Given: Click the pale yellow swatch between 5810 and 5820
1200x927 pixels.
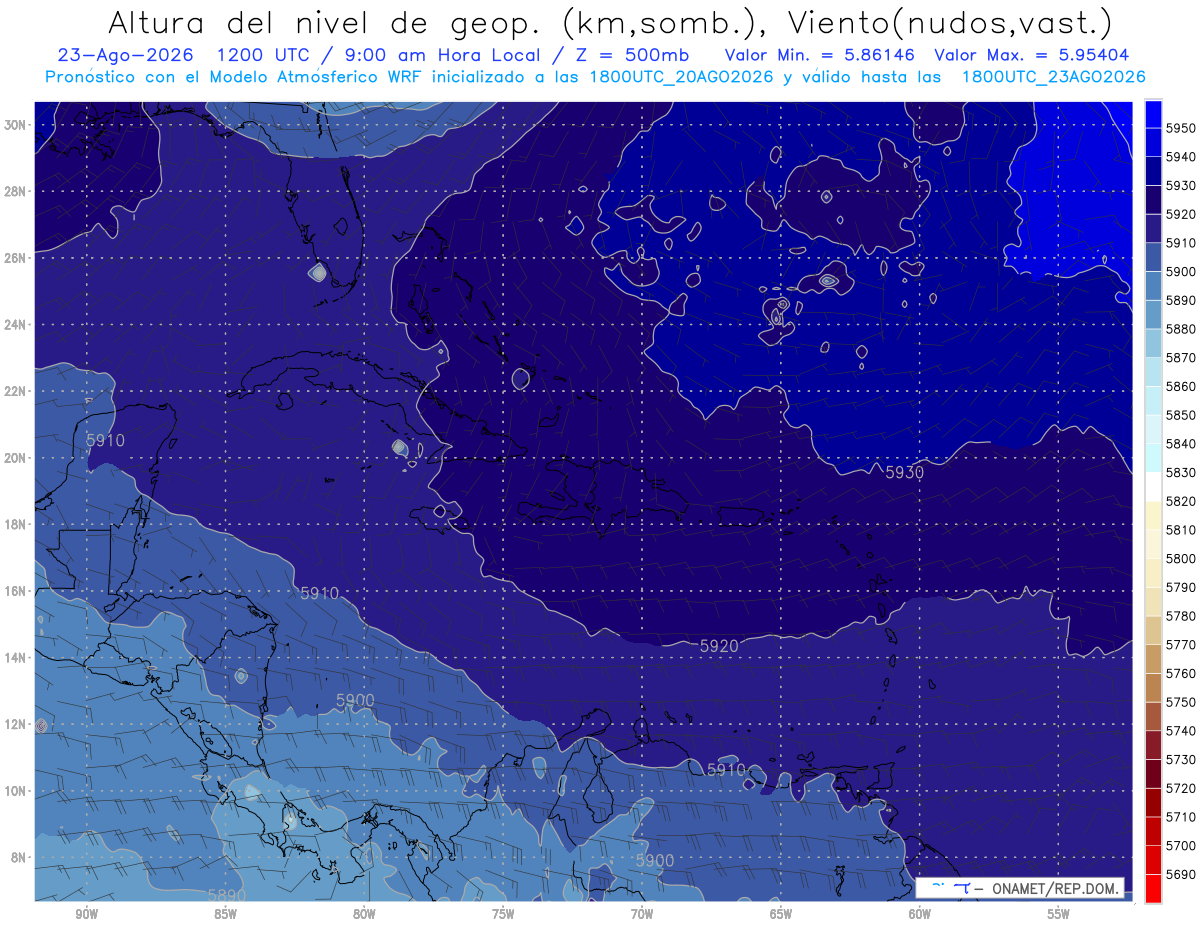Looking at the screenshot, I should (1153, 515).
